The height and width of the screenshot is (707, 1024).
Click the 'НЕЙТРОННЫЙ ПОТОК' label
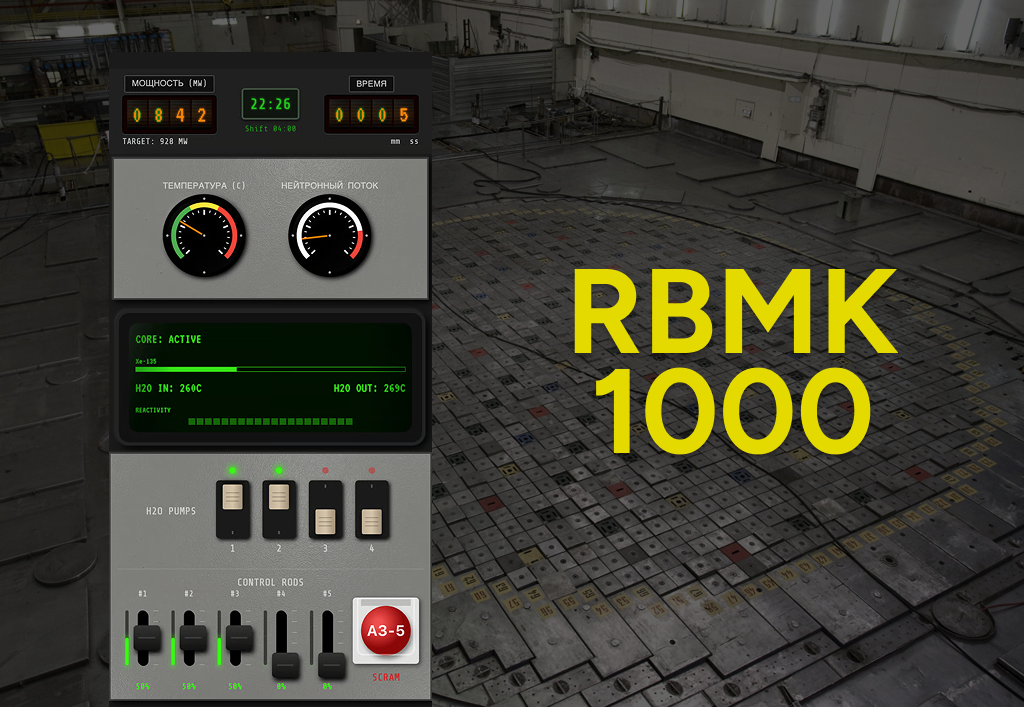[330, 185]
